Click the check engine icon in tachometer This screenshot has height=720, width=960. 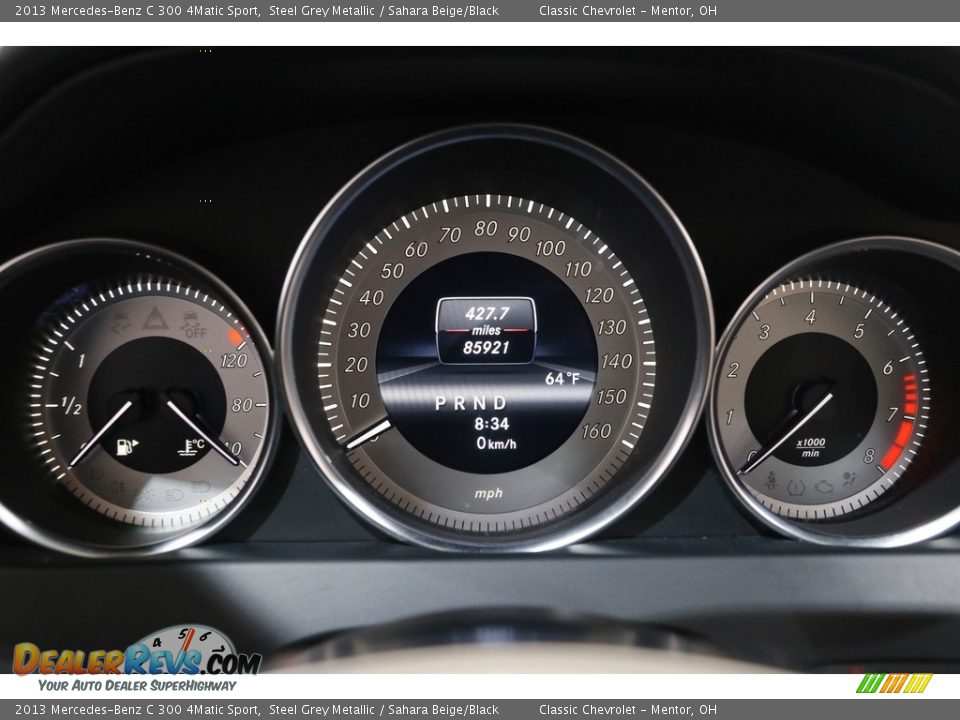824,487
